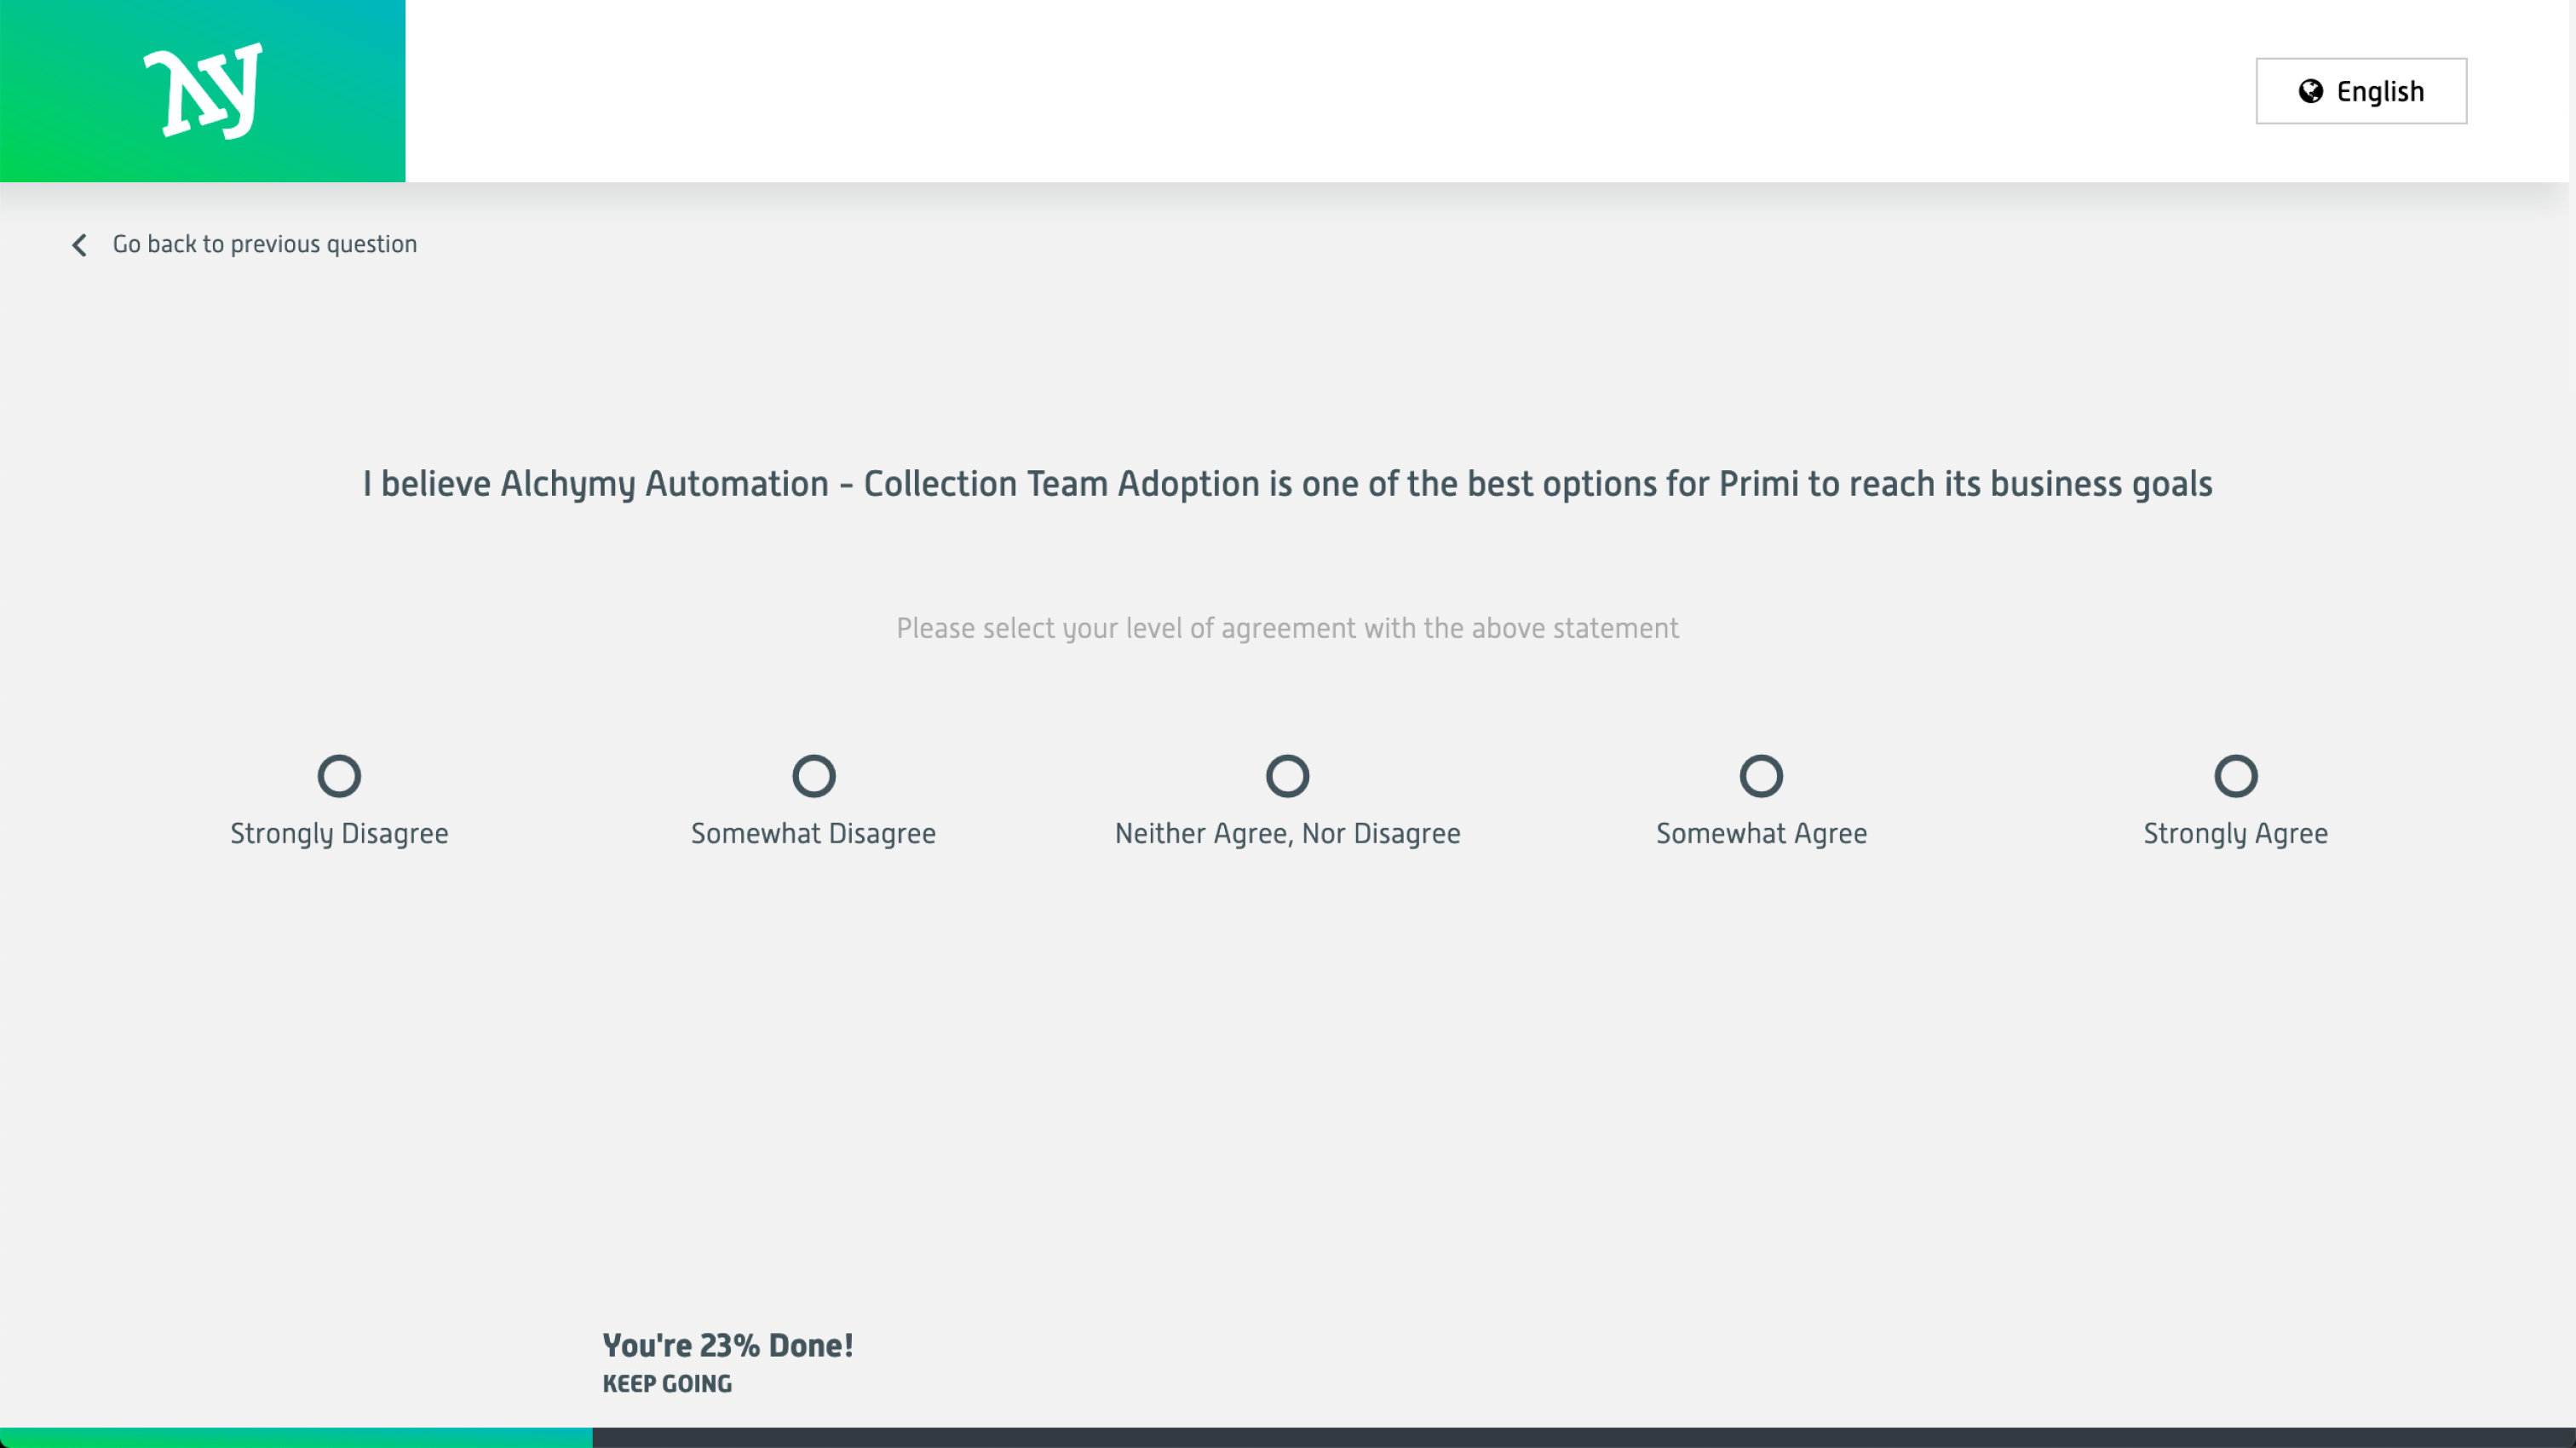2576x1448 pixels.
Task: Click the Somewhat Agree label text
Action: coord(1761,833)
